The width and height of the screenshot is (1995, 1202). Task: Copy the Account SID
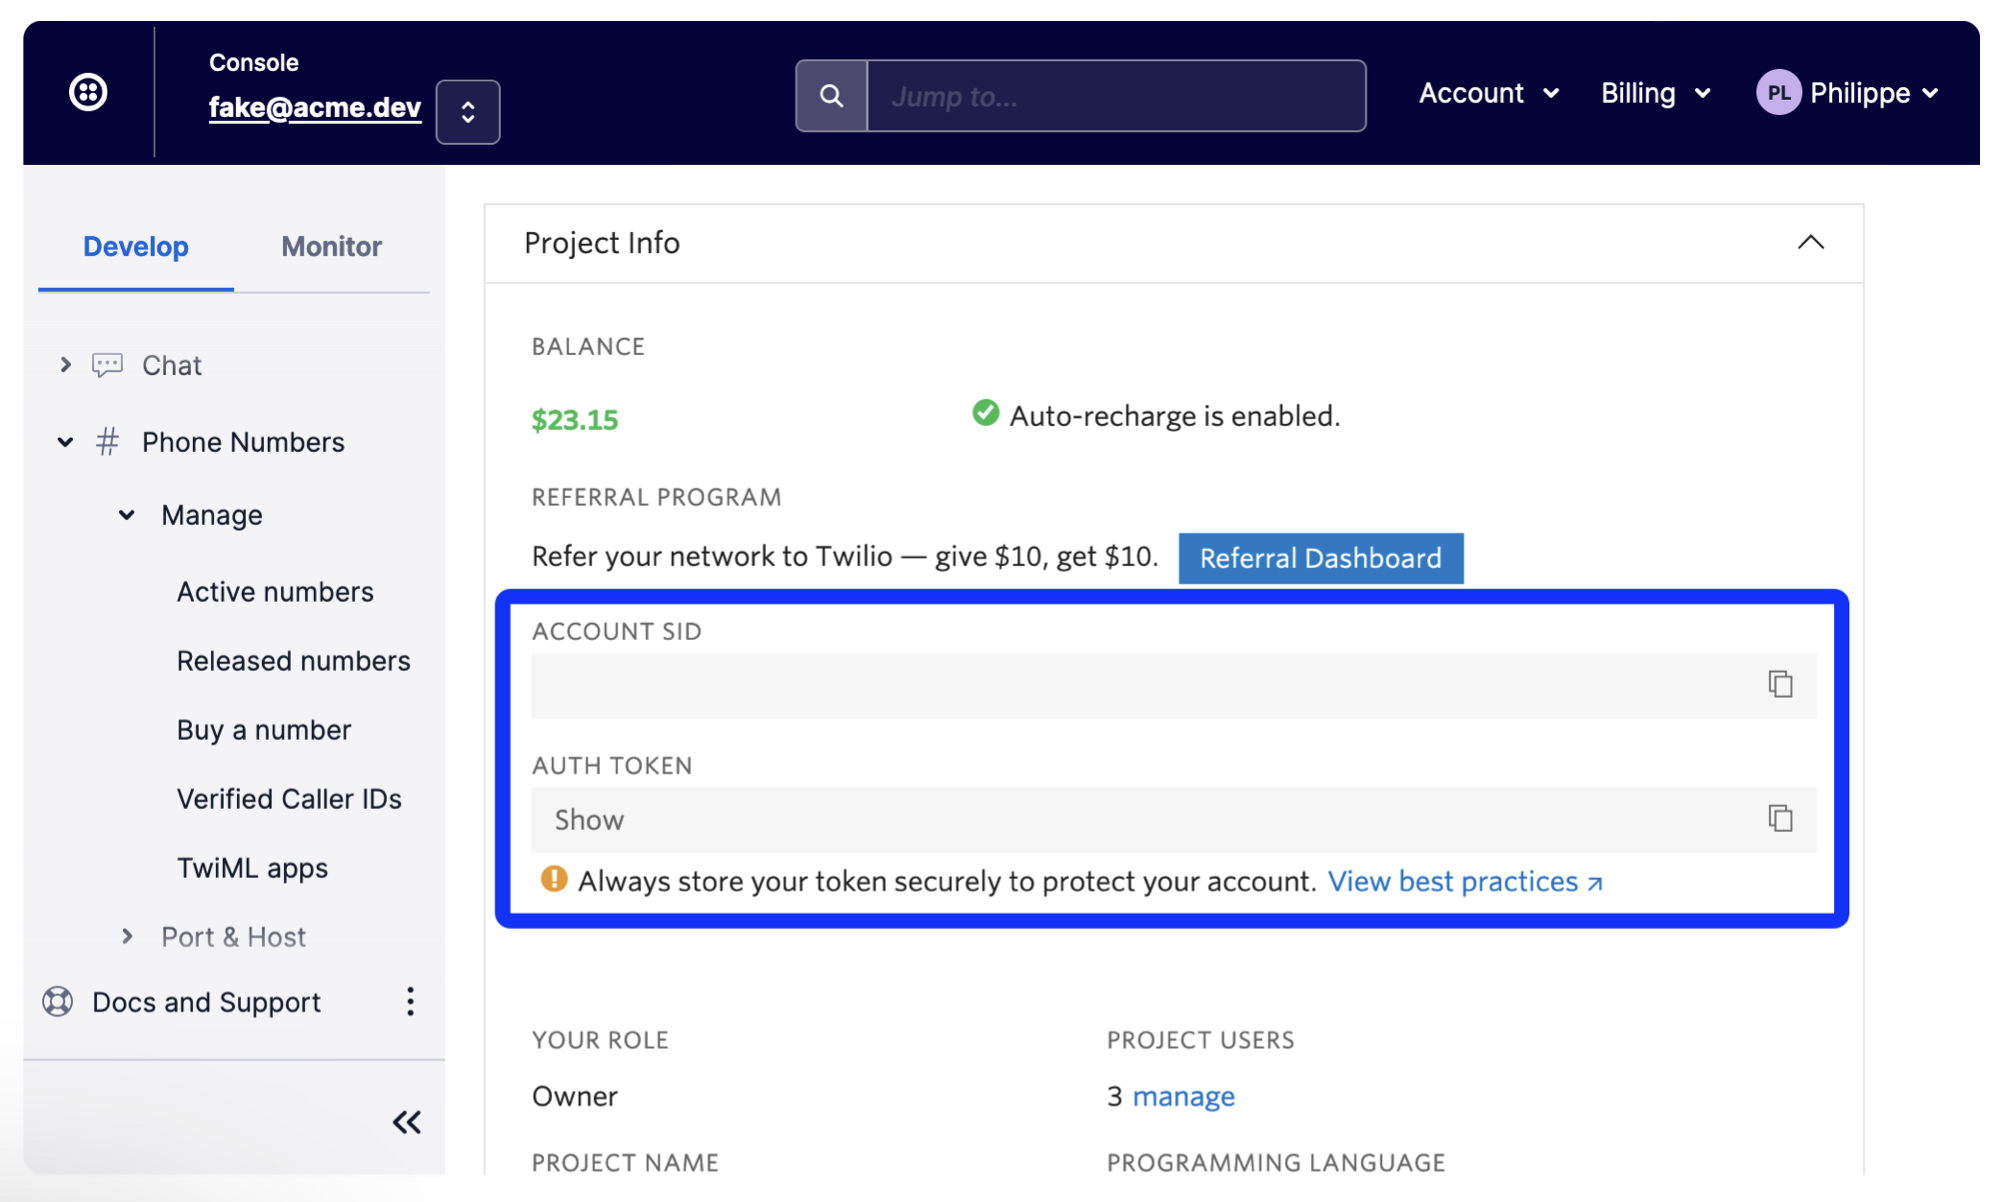1780,685
